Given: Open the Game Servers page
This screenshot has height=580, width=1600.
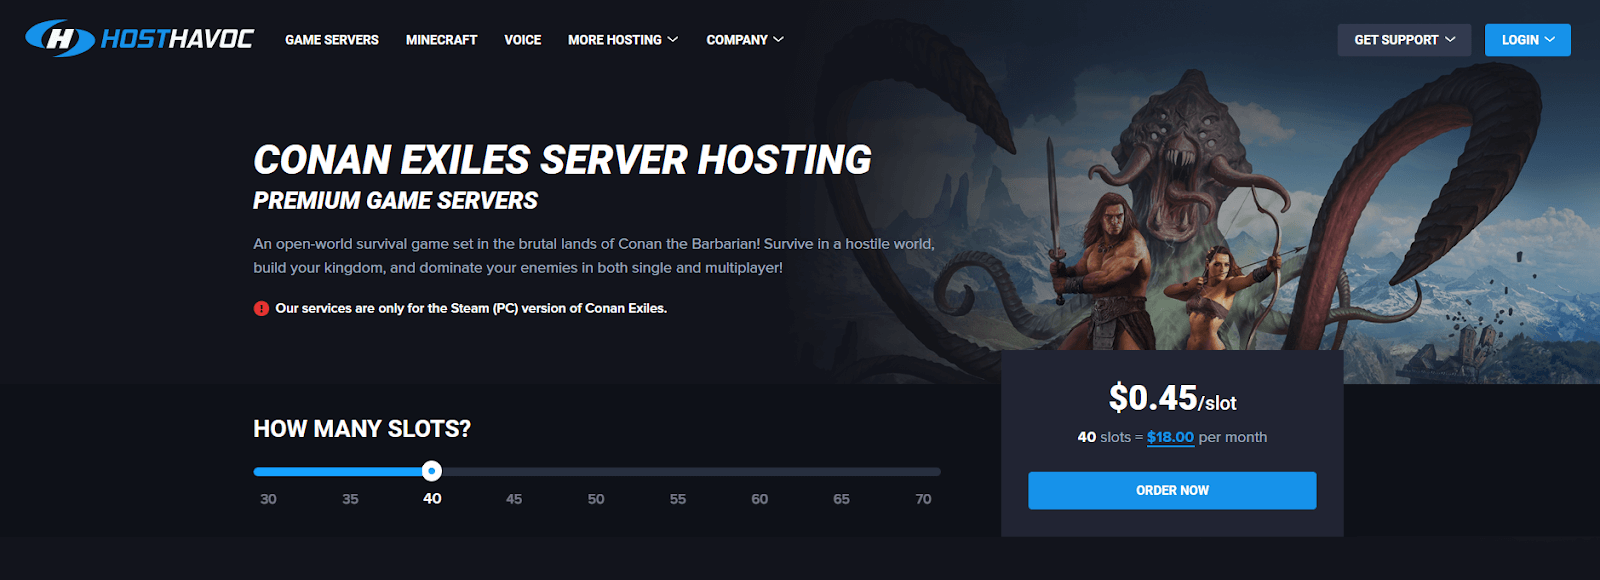Looking at the screenshot, I should tap(332, 40).
